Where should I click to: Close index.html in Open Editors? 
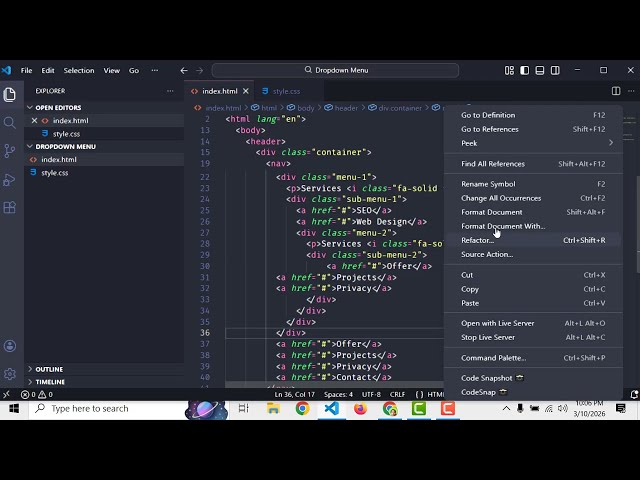click(x=34, y=120)
